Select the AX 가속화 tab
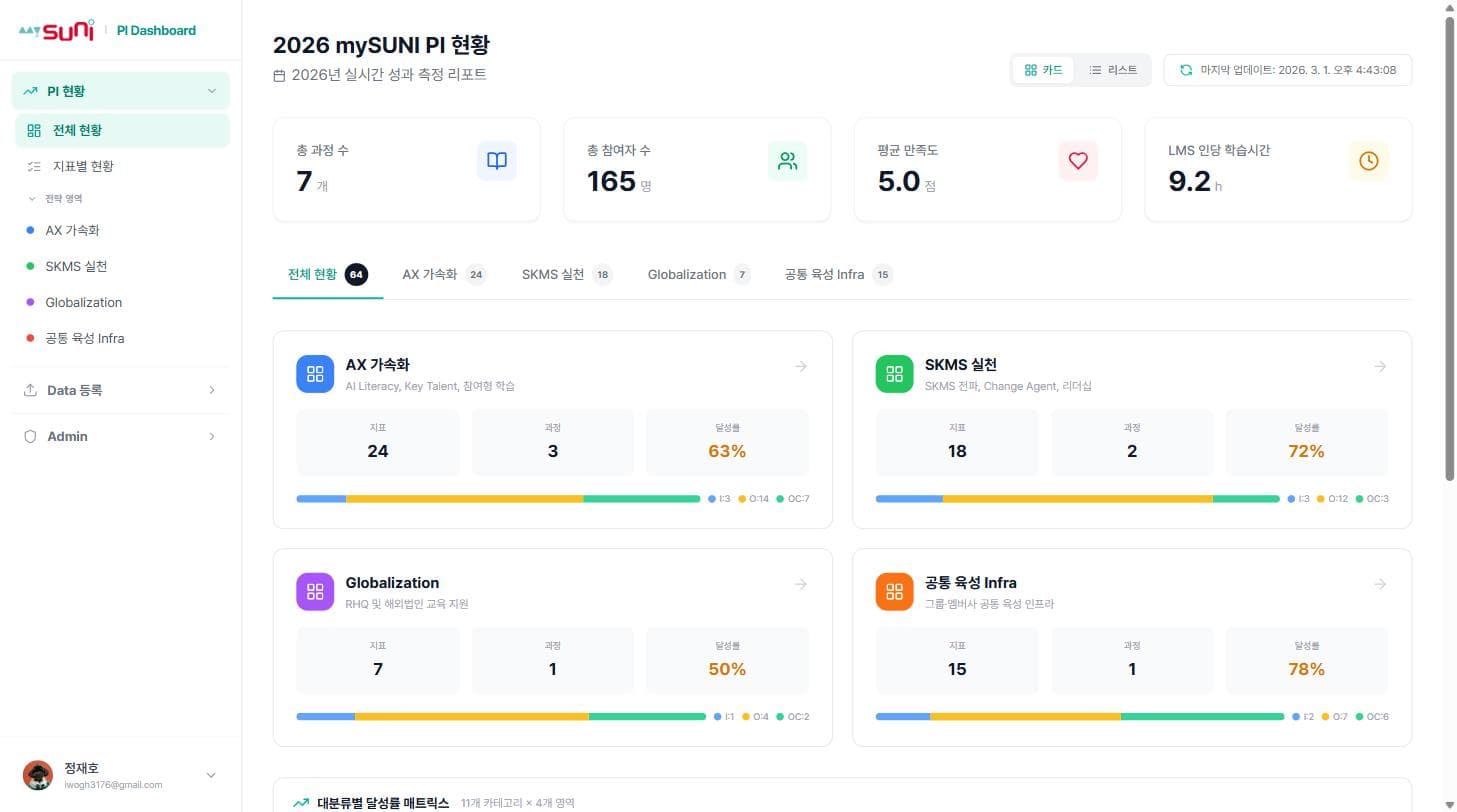The image size is (1457, 812). coord(444,274)
